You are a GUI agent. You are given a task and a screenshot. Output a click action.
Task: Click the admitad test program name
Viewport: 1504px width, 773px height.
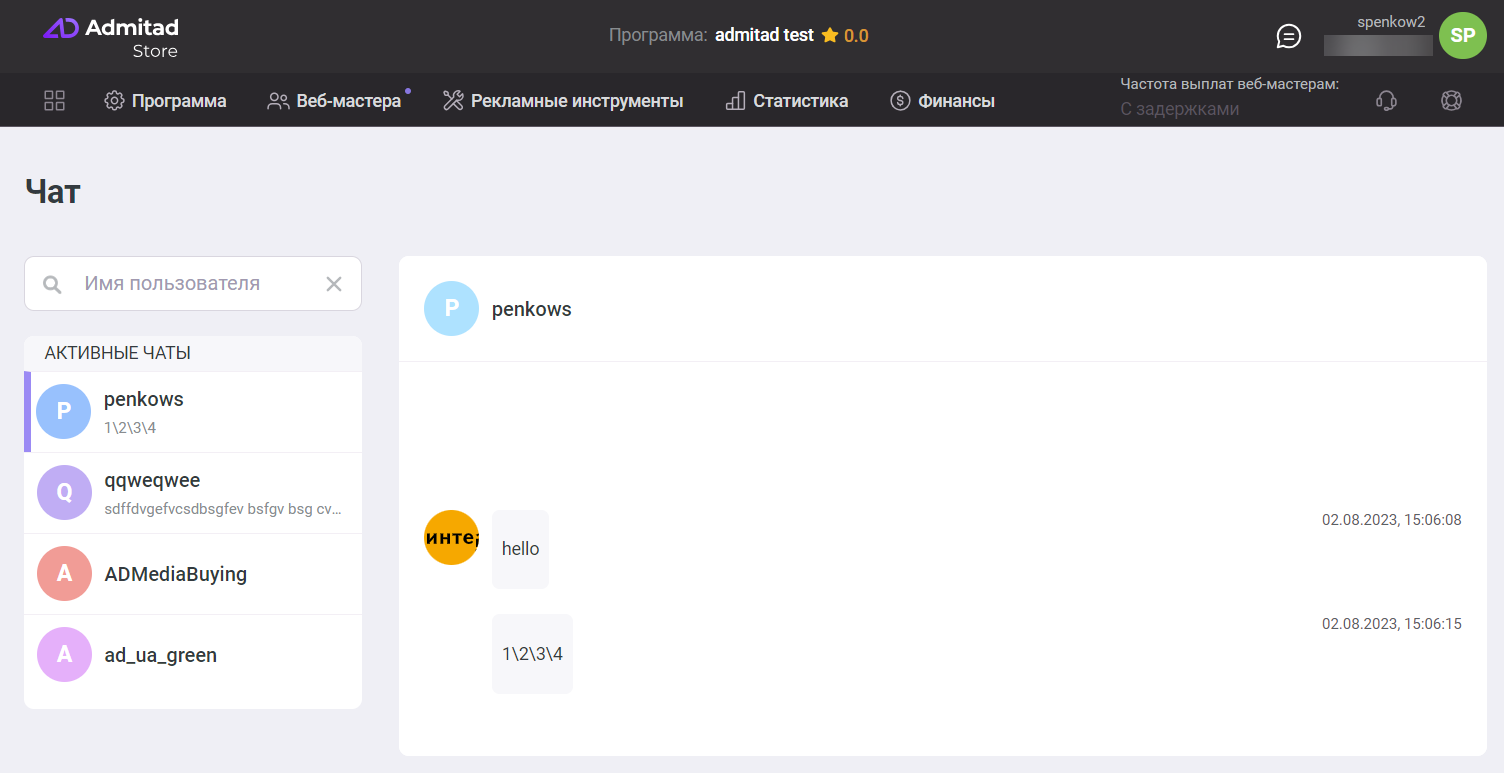pyautogui.click(x=764, y=35)
